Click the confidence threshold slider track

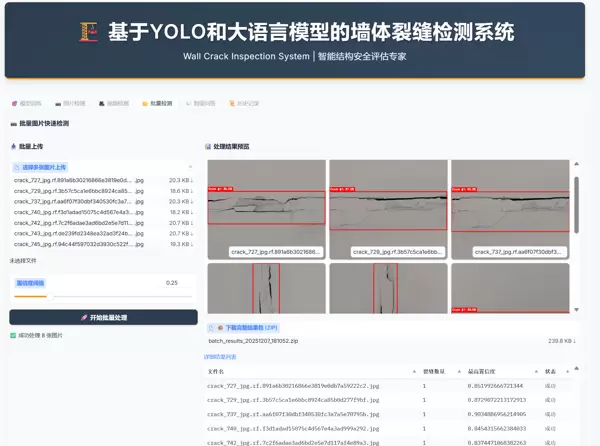(104, 297)
